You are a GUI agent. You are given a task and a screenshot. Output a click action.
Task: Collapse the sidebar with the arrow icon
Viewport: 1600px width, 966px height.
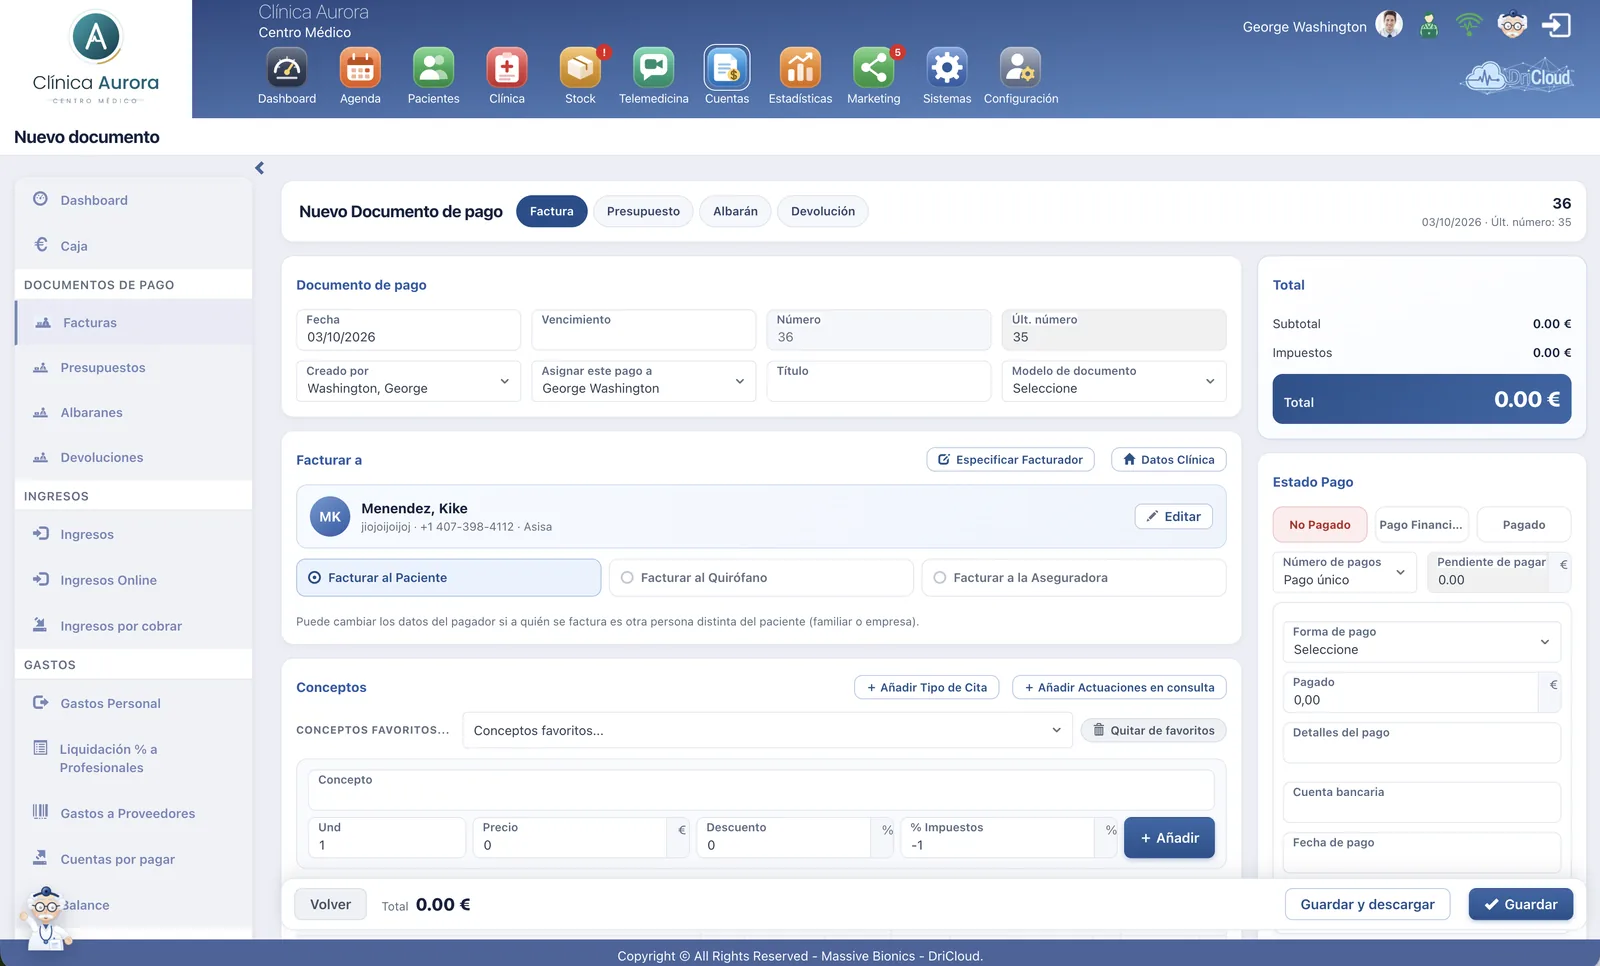[259, 168]
